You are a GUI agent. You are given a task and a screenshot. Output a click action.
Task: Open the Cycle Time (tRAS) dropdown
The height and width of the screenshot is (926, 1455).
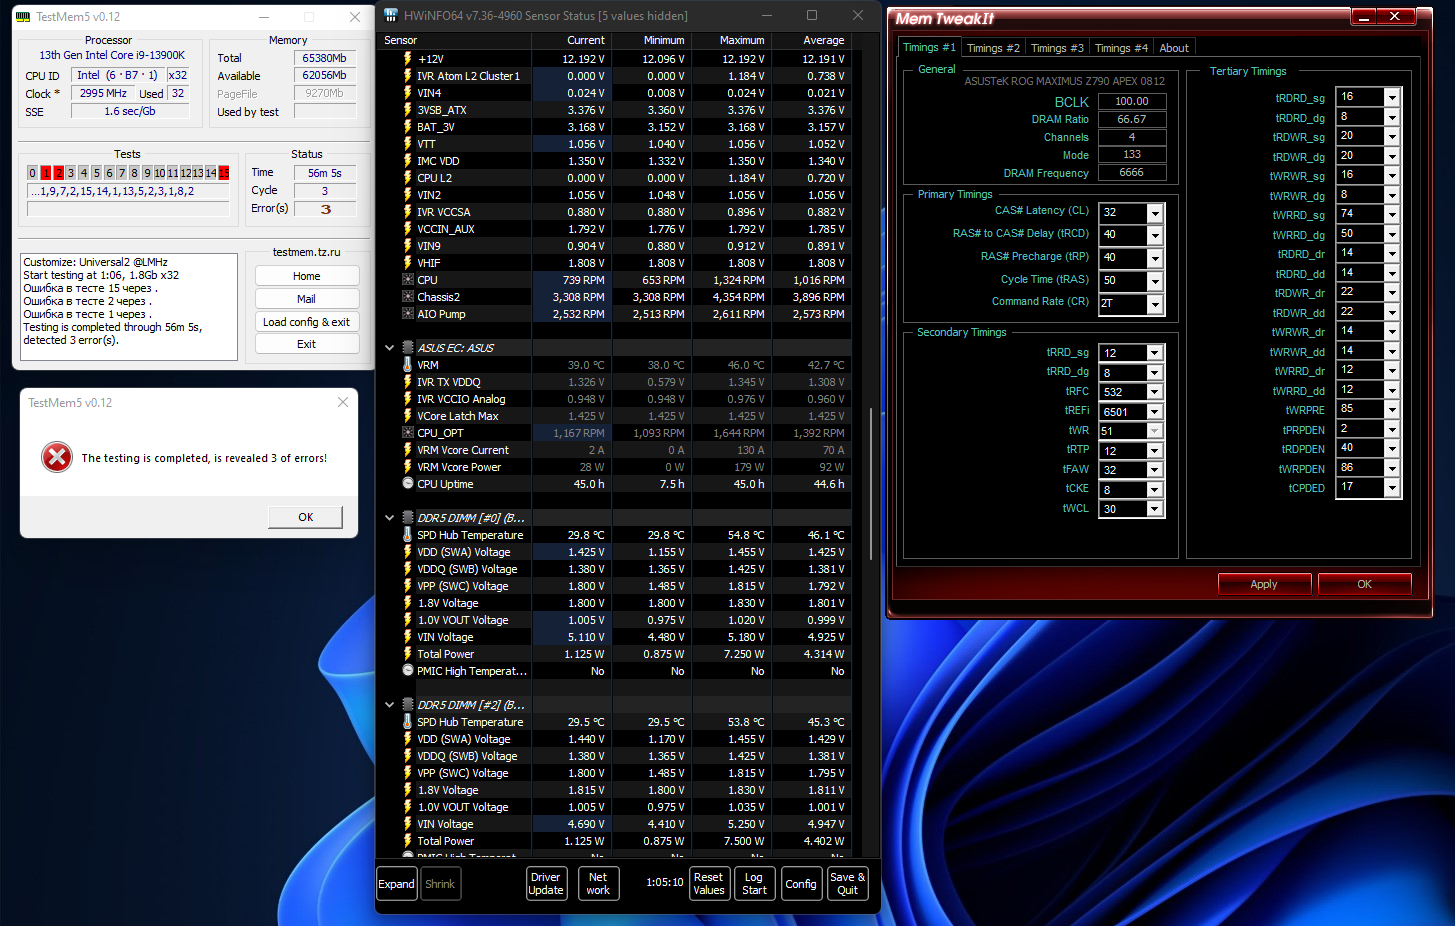tap(1155, 281)
